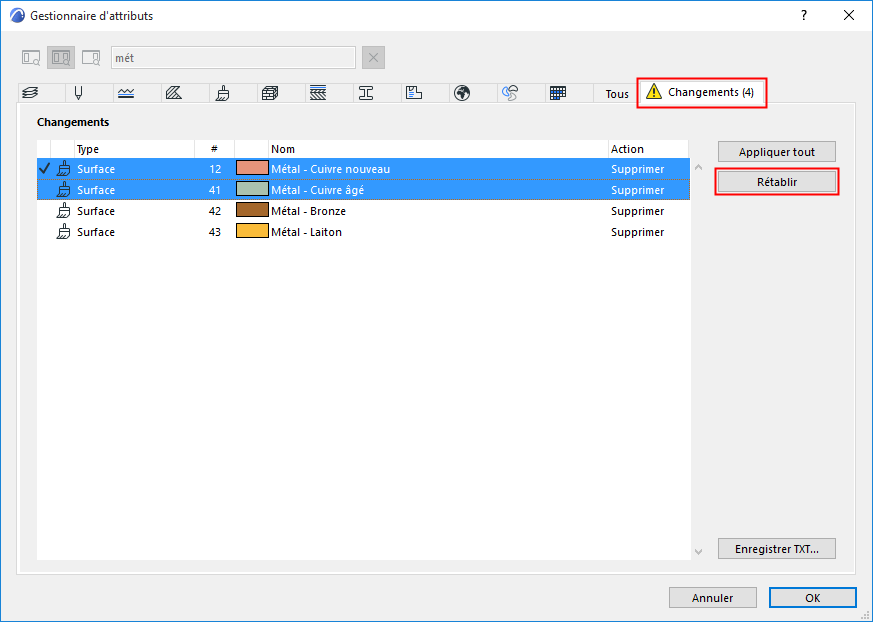Select the Changements (4) tab

(702, 92)
